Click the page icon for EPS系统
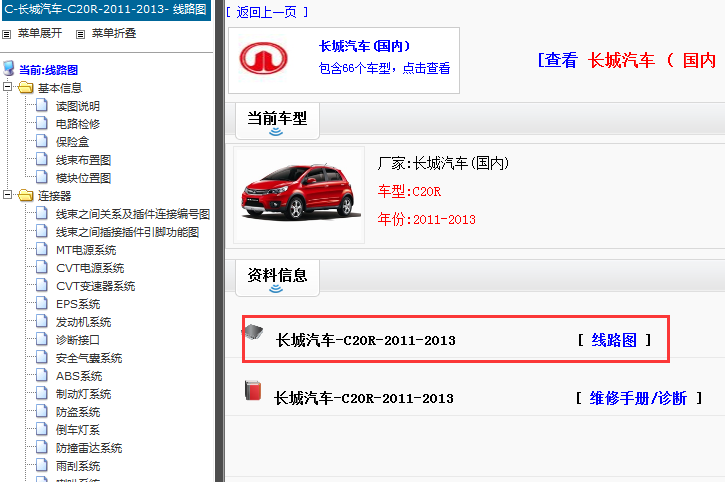 coord(42,303)
